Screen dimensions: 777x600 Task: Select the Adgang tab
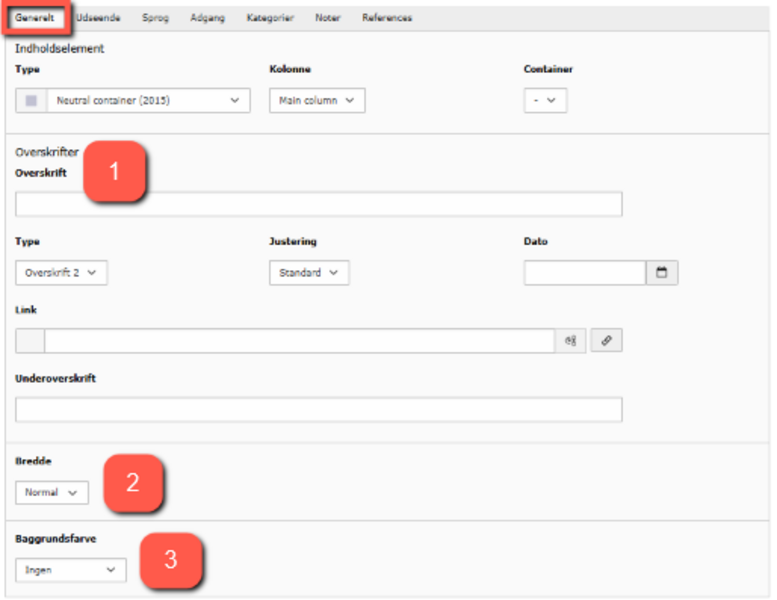[208, 18]
